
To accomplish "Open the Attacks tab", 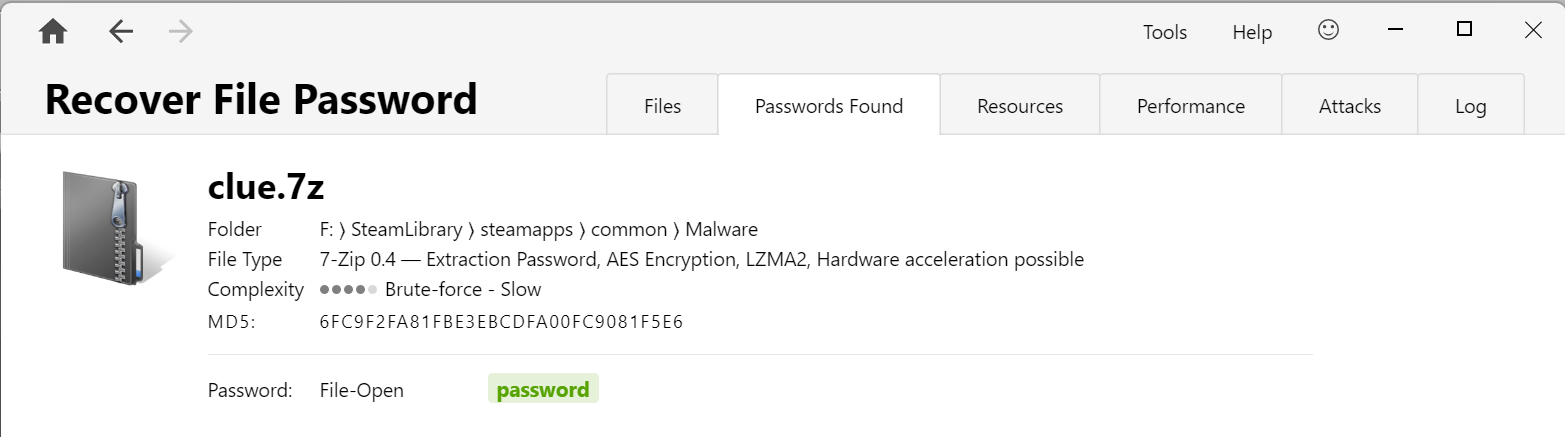I will click(x=1350, y=105).
